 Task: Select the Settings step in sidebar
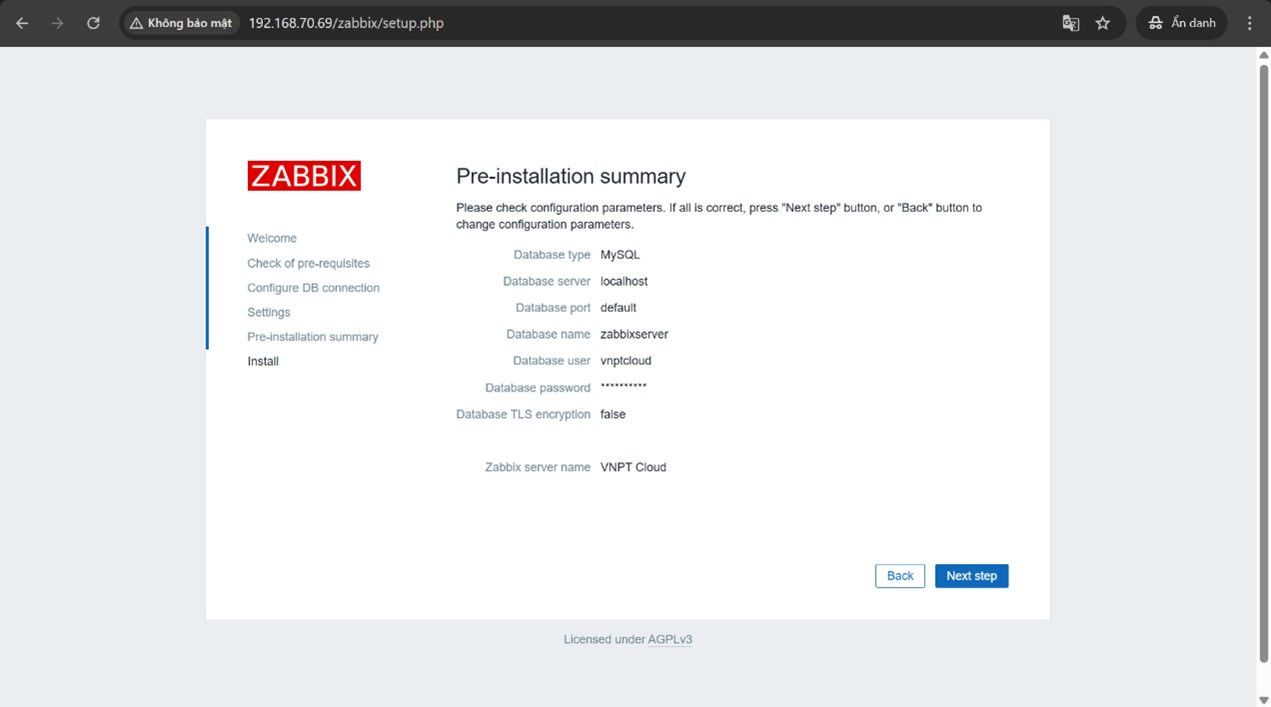pos(268,312)
